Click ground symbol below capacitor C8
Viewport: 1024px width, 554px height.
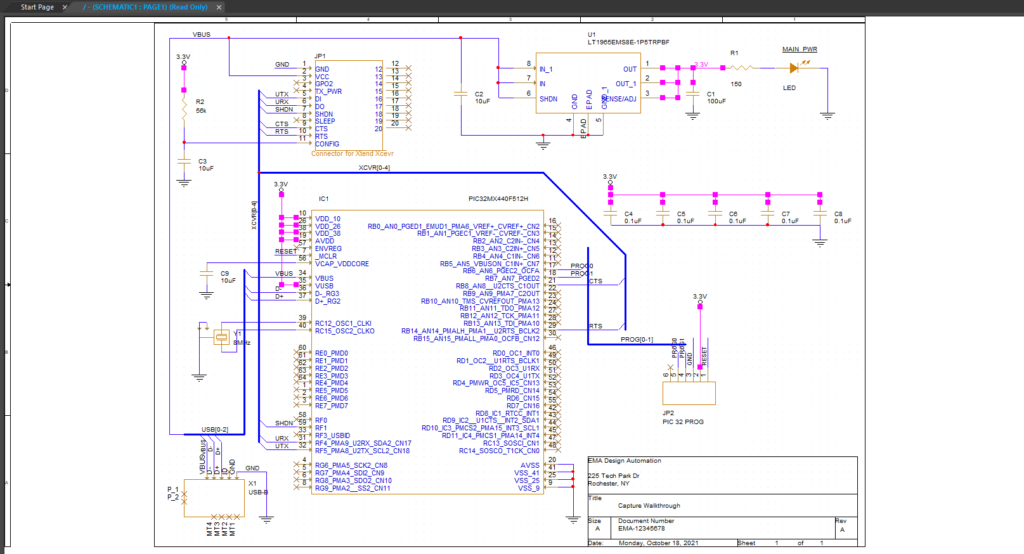click(820, 242)
